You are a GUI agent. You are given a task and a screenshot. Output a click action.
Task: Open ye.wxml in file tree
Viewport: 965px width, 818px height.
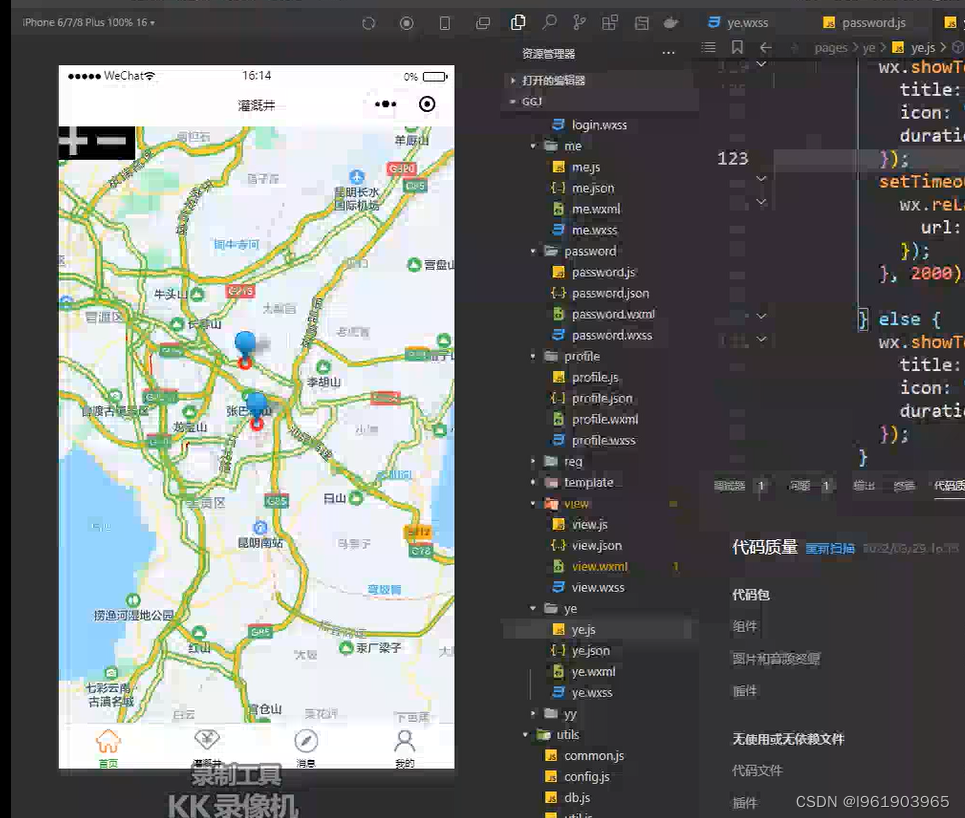tap(593, 672)
